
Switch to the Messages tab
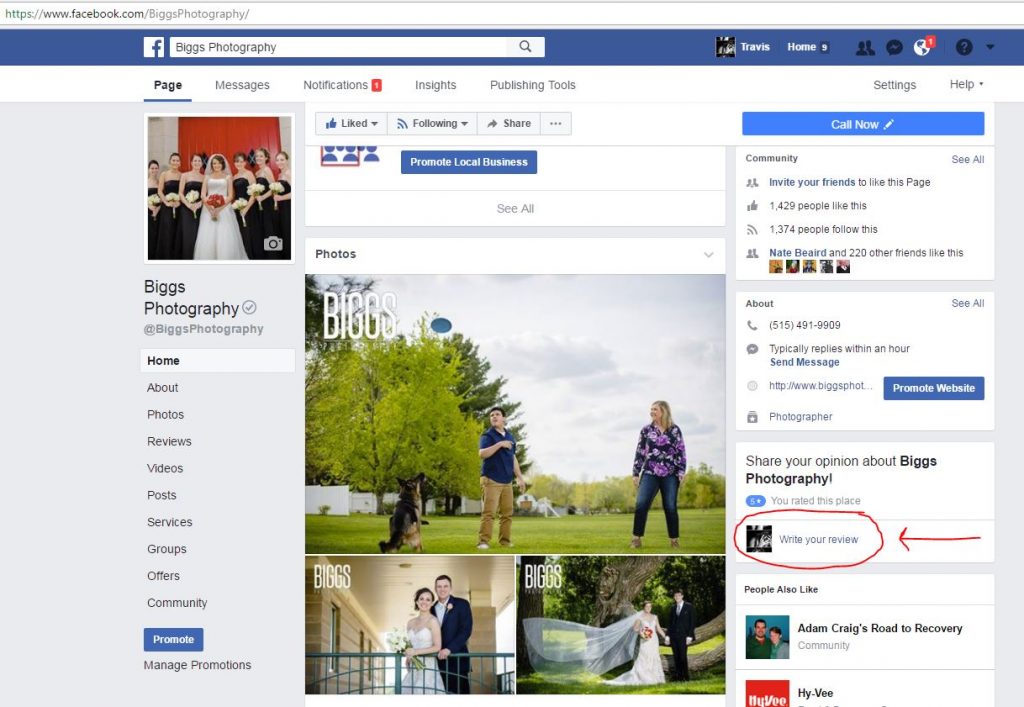click(242, 85)
